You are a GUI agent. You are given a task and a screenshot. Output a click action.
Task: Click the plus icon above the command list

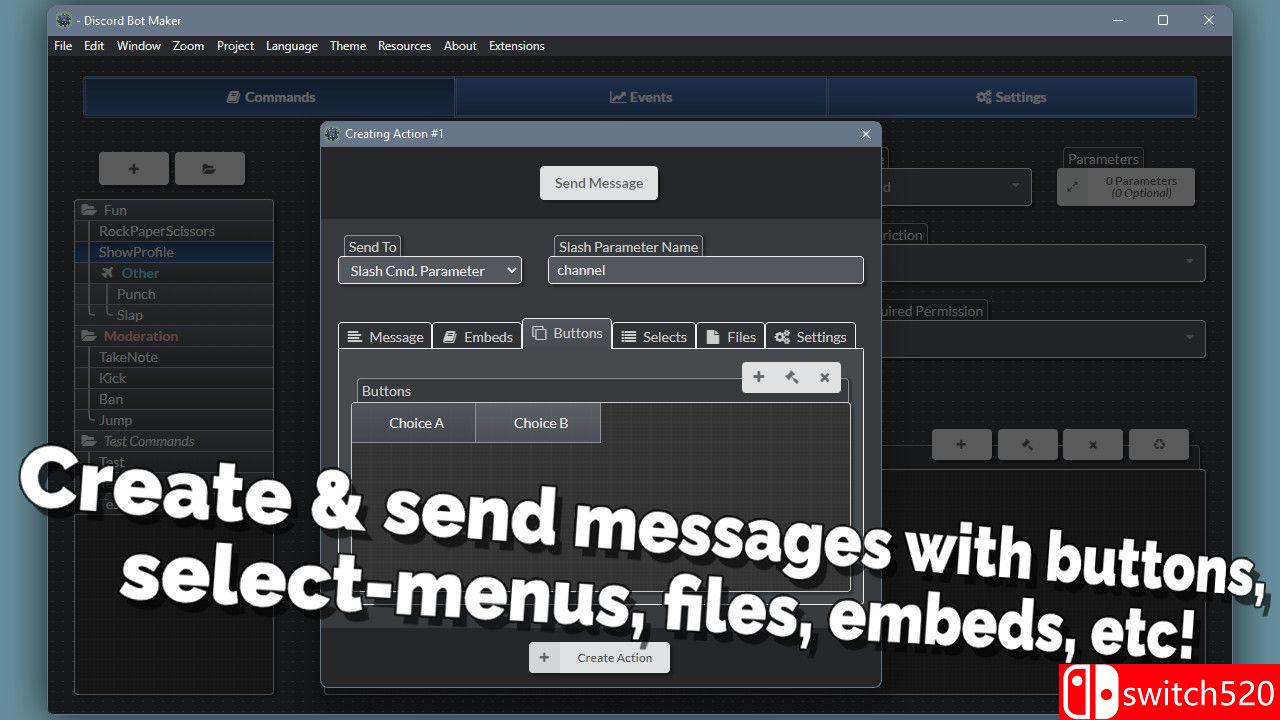(134, 169)
